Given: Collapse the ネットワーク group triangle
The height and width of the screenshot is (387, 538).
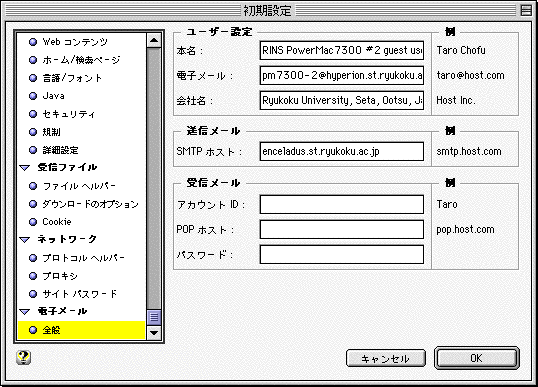Looking at the screenshot, I should [24, 239].
